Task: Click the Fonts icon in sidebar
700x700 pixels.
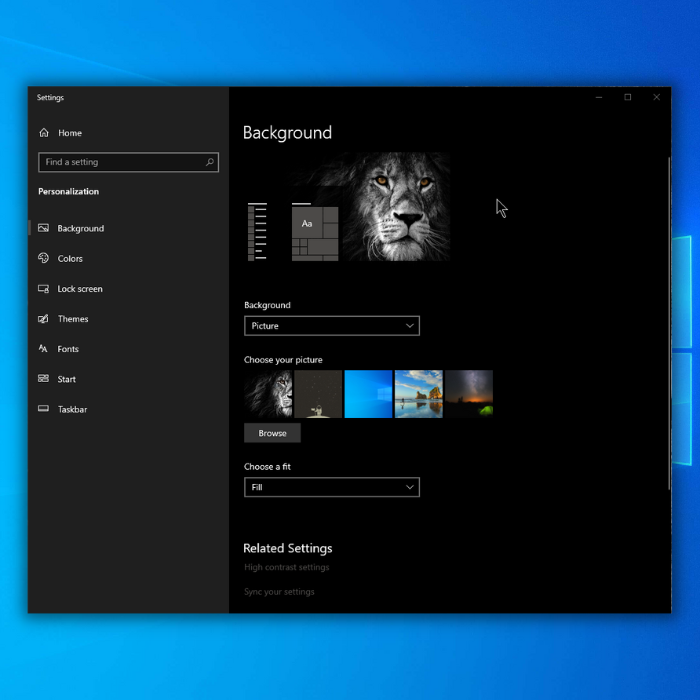Action: point(43,349)
